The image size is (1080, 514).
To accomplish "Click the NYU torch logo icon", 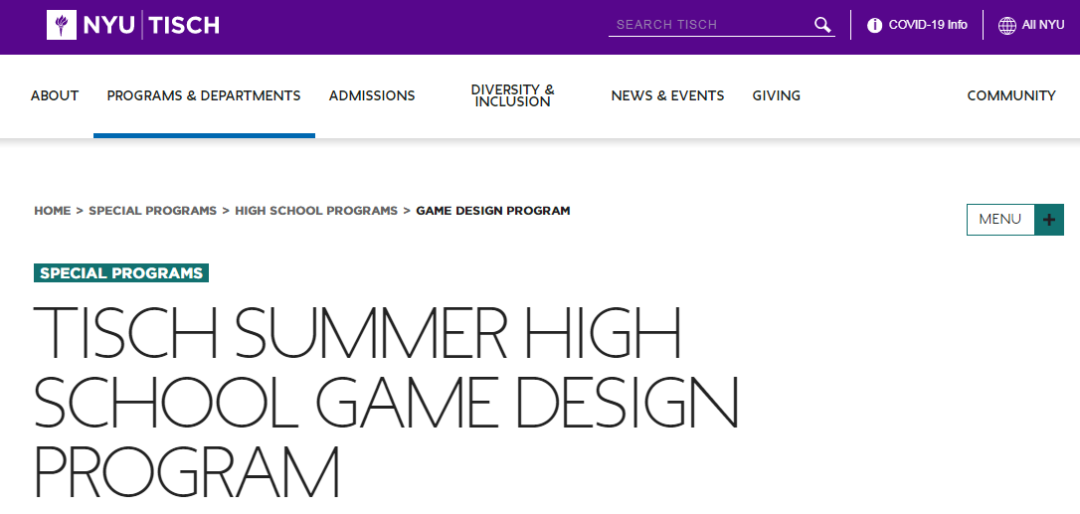I will [x=61, y=25].
